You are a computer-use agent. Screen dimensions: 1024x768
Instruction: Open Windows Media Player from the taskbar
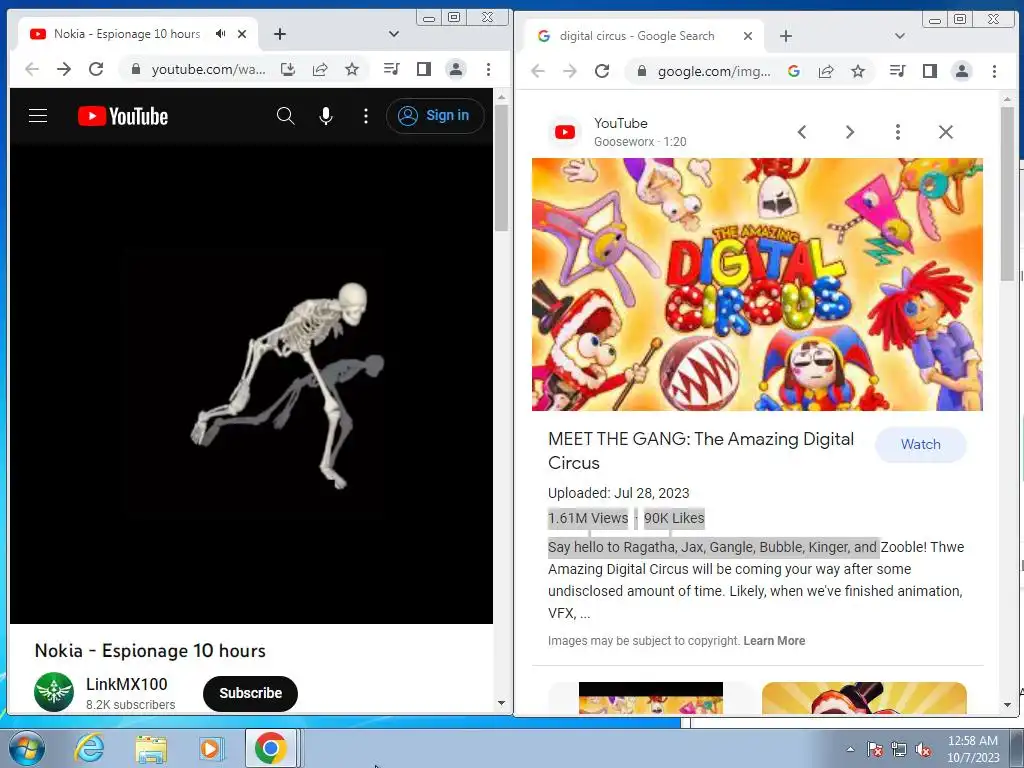tap(211, 749)
